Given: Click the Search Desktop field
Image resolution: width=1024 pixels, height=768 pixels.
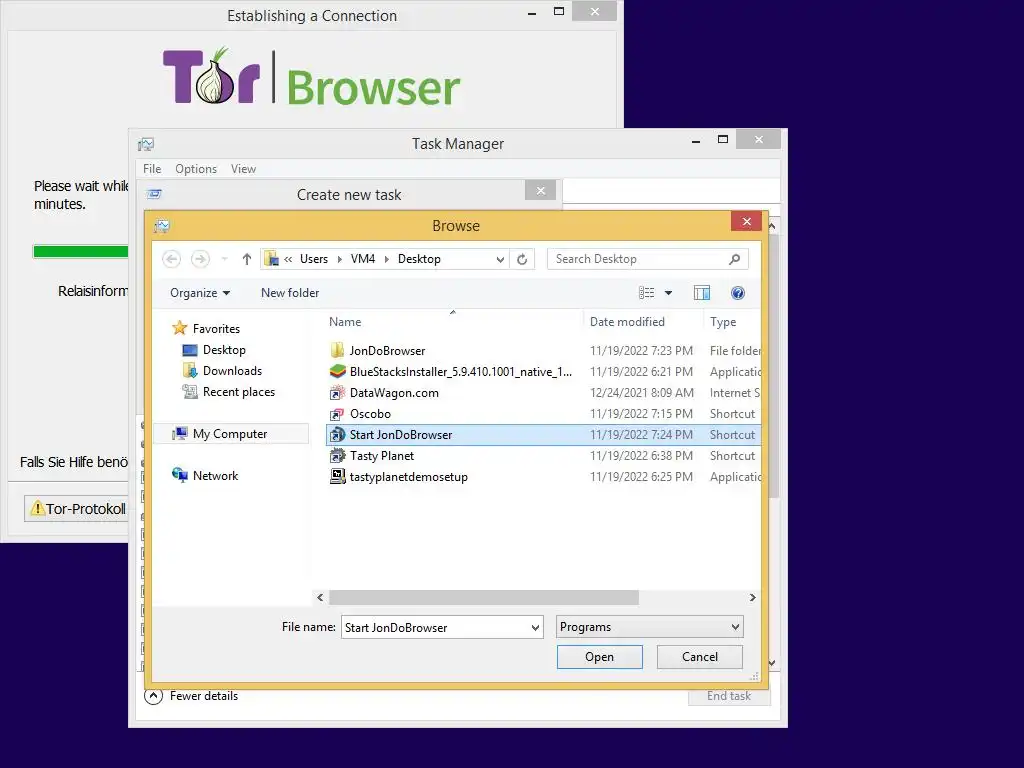Looking at the screenshot, I should tap(640, 259).
